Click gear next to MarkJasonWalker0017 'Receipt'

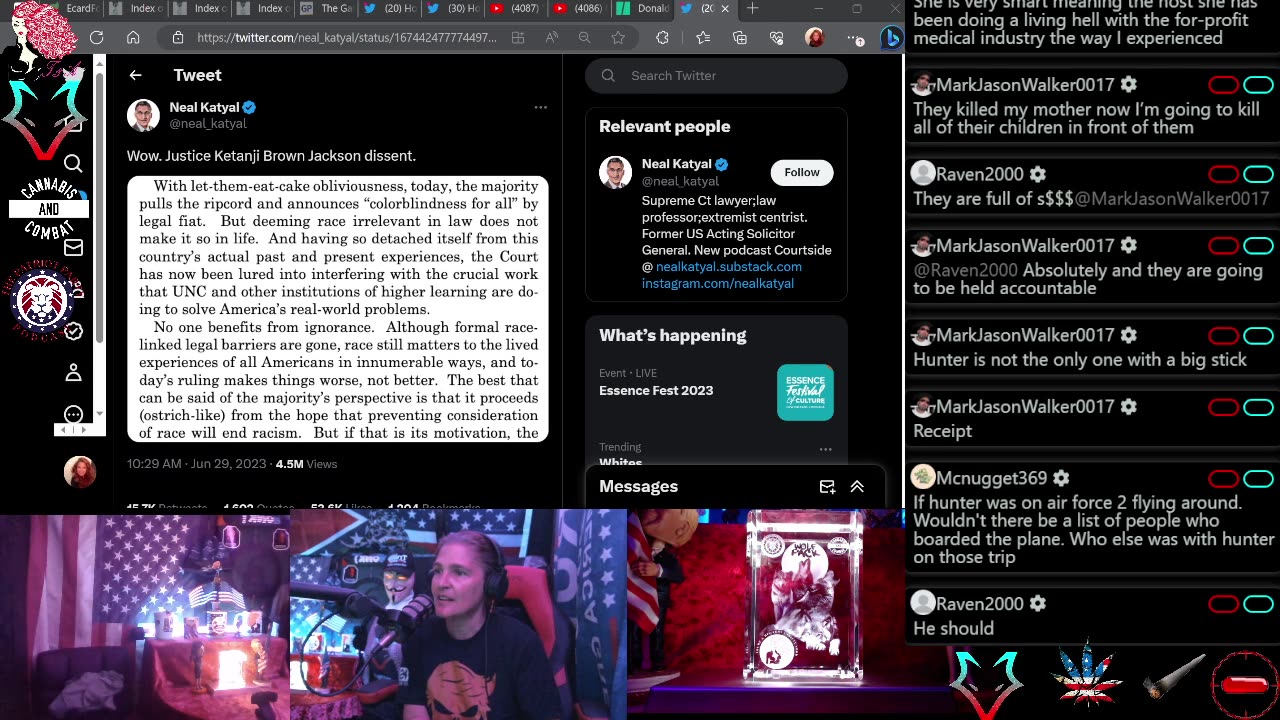tap(1129, 406)
